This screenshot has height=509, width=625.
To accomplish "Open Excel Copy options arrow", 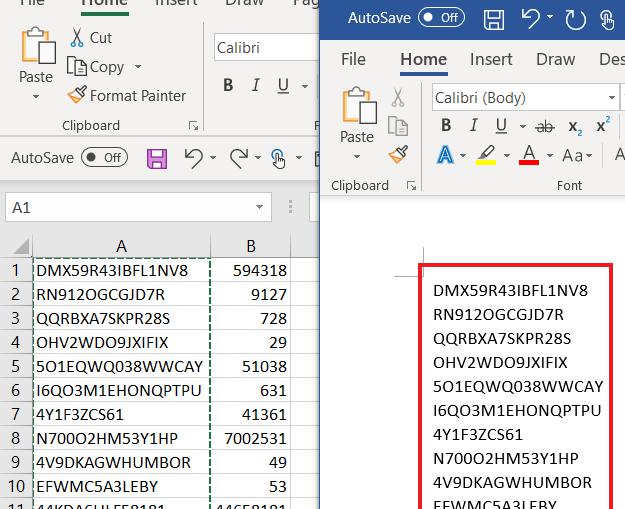I will point(138,67).
